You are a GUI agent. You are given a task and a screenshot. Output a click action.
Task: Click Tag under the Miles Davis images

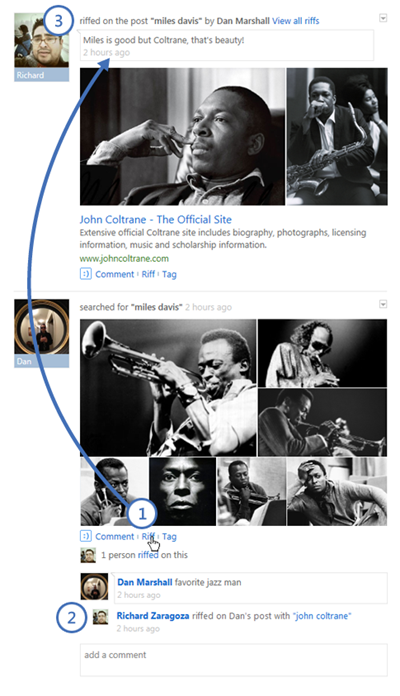click(x=169, y=536)
